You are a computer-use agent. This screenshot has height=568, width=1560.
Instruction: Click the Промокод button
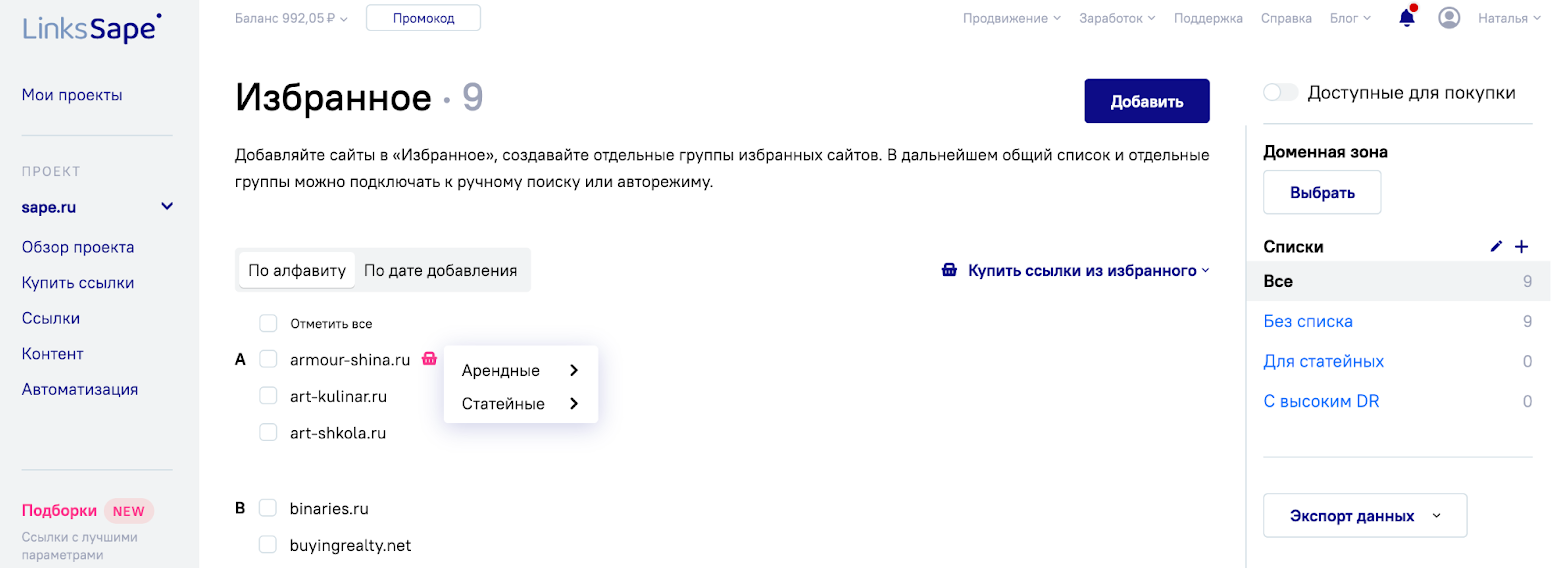(423, 18)
